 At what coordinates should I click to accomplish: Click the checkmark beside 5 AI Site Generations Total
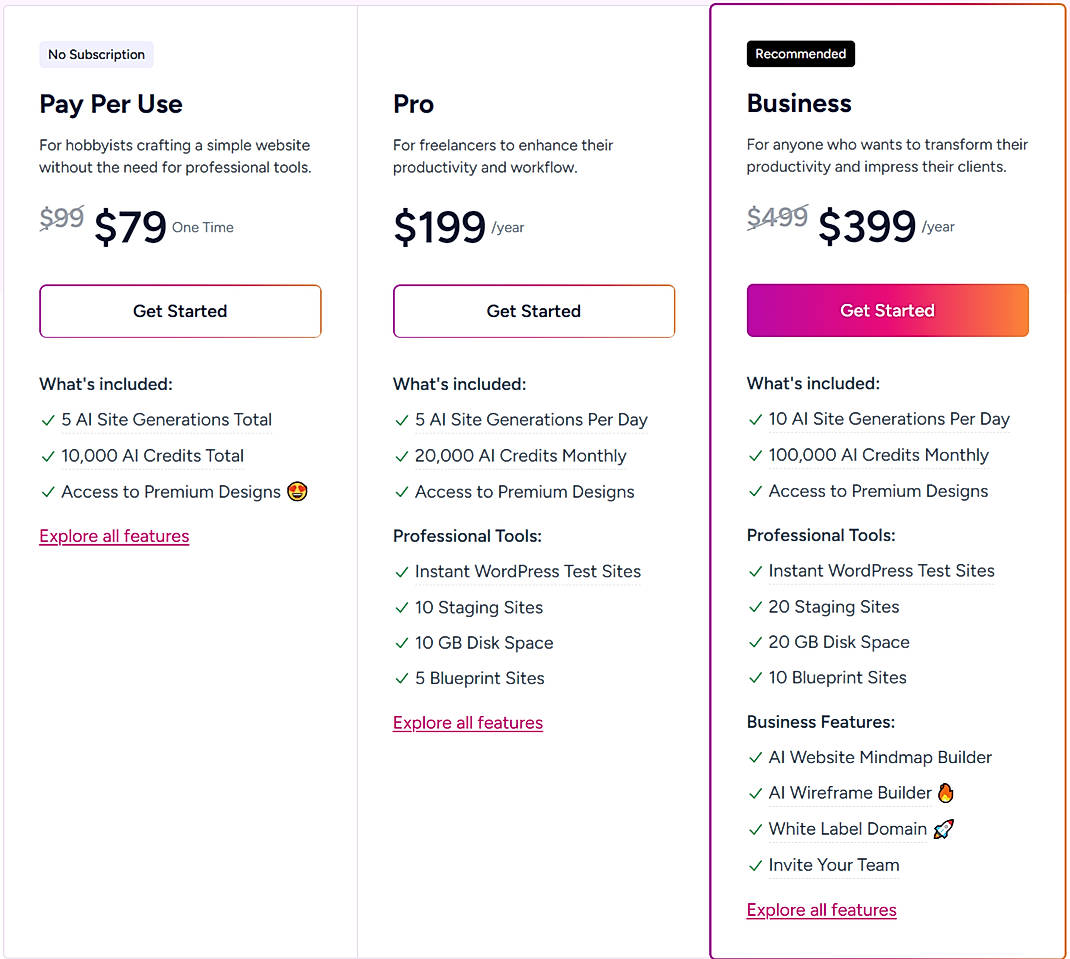click(47, 420)
